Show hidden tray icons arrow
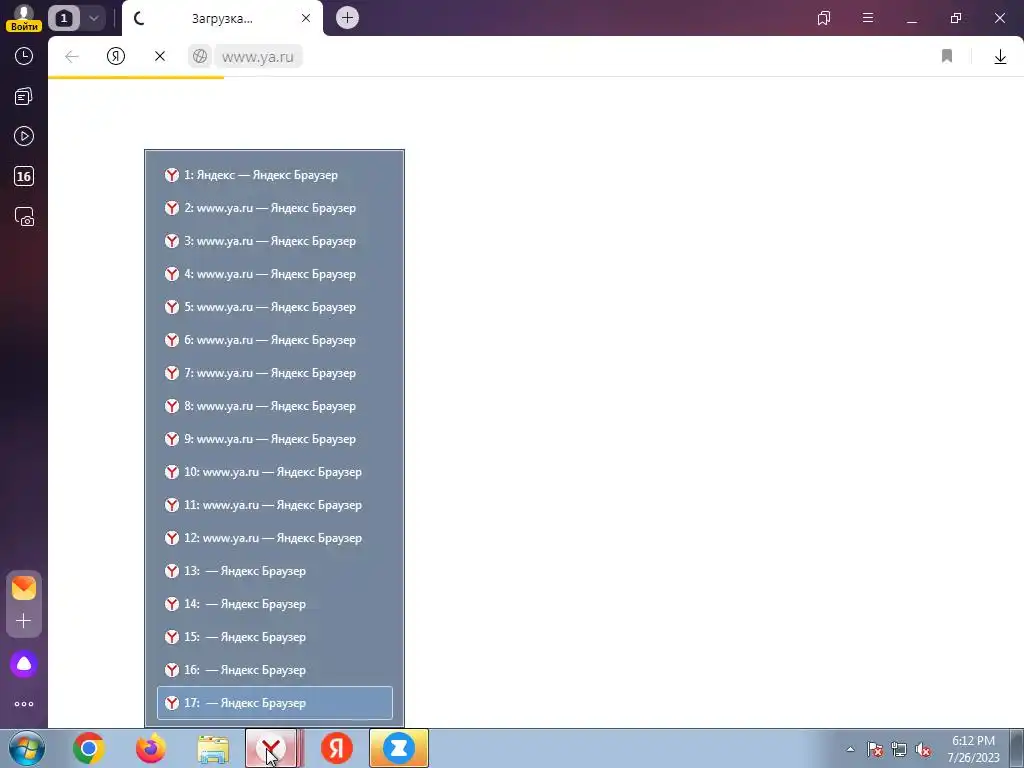Screen dimensions: 1024x768 850,750
